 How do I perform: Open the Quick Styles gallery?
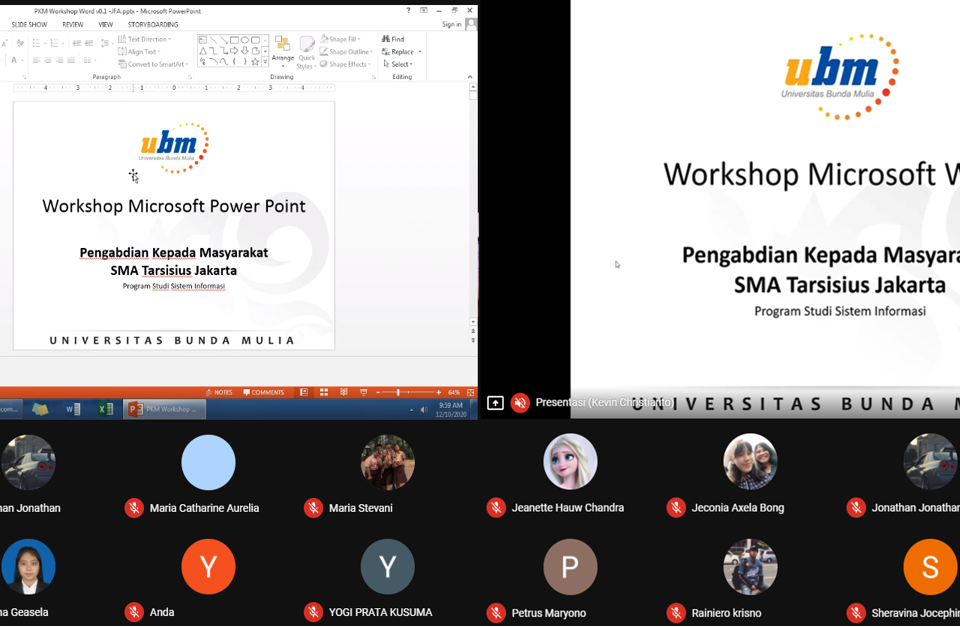click(307, 53)
